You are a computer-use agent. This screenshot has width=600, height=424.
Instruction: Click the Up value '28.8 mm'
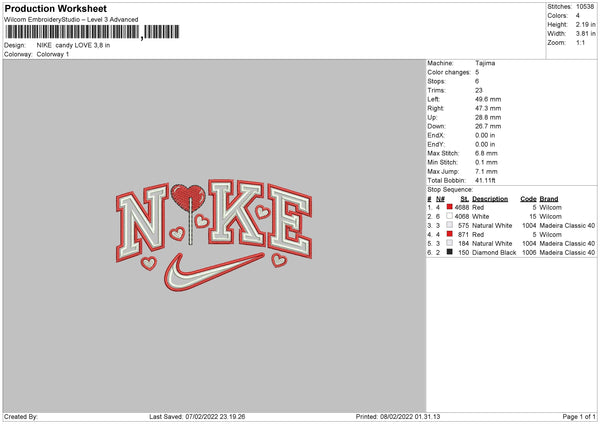click(488, 117)
